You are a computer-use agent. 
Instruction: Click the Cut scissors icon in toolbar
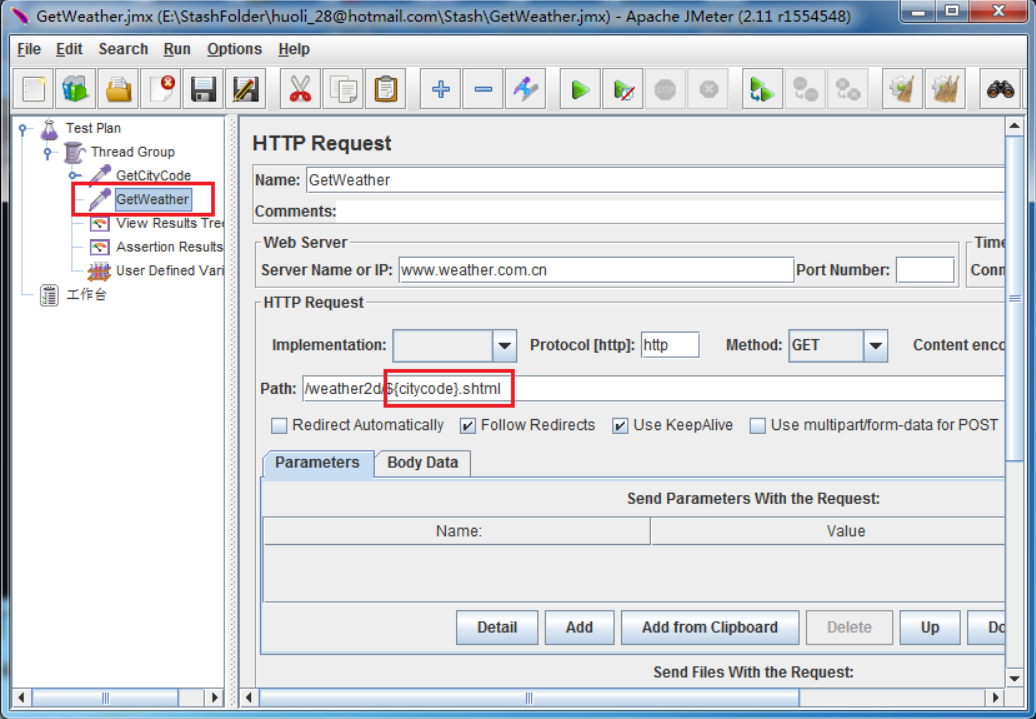pos(299,90)
